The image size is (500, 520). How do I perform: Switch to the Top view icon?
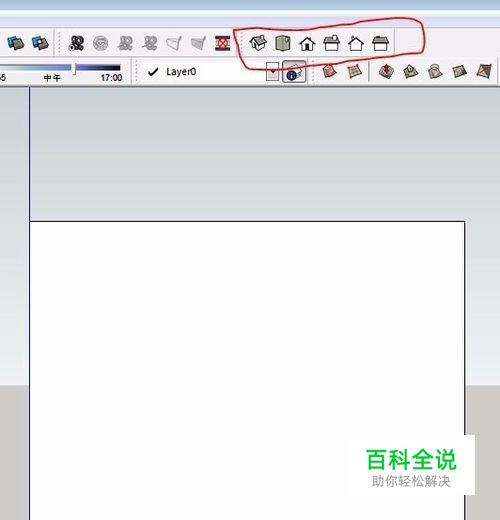[x=283, y=43]
